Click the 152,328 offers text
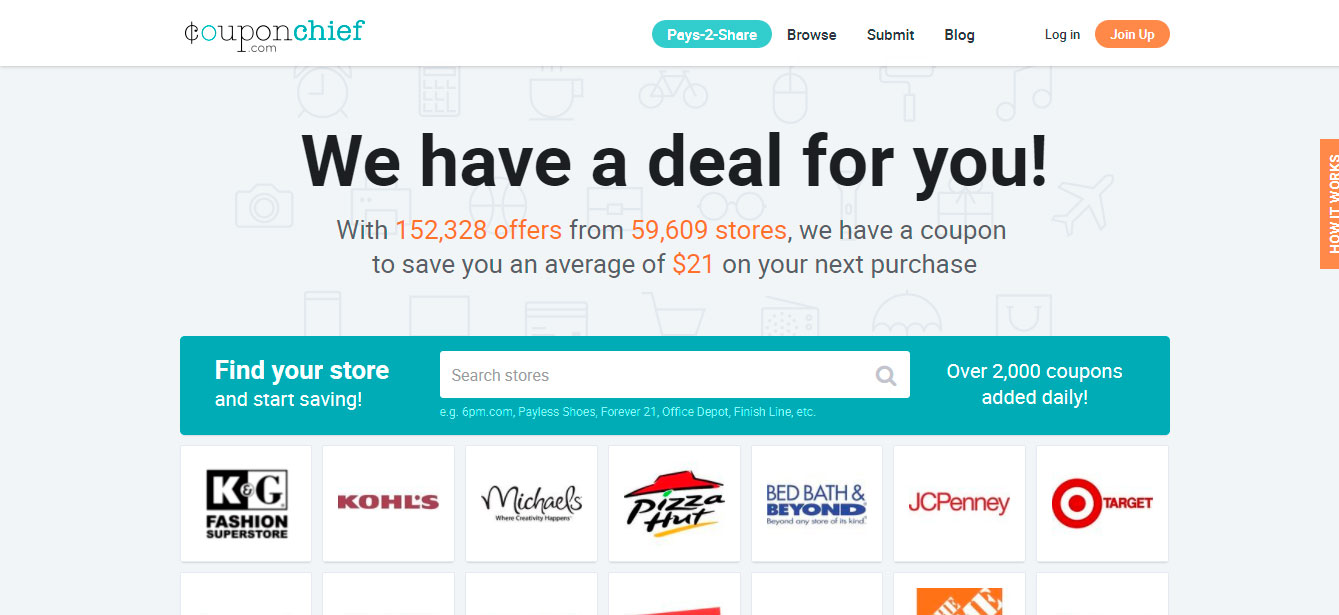 click(x=478, y=231)
